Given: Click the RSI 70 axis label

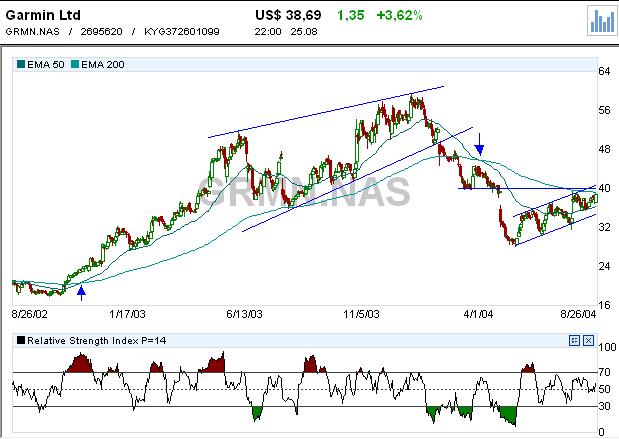Looking at the screenshot, I should click(604, 372).
